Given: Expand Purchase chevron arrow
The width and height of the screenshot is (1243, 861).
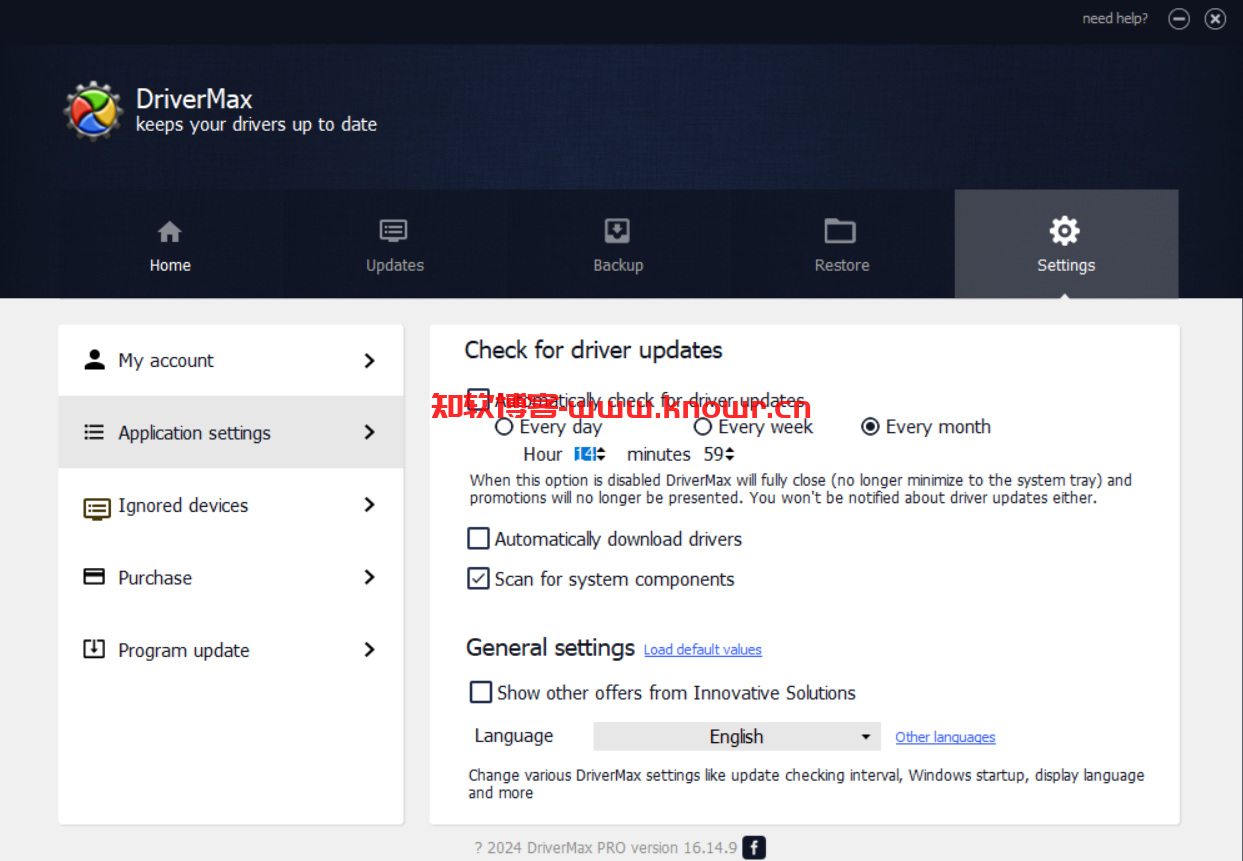Looking at the screenshot, I should (x=370, y=577).
